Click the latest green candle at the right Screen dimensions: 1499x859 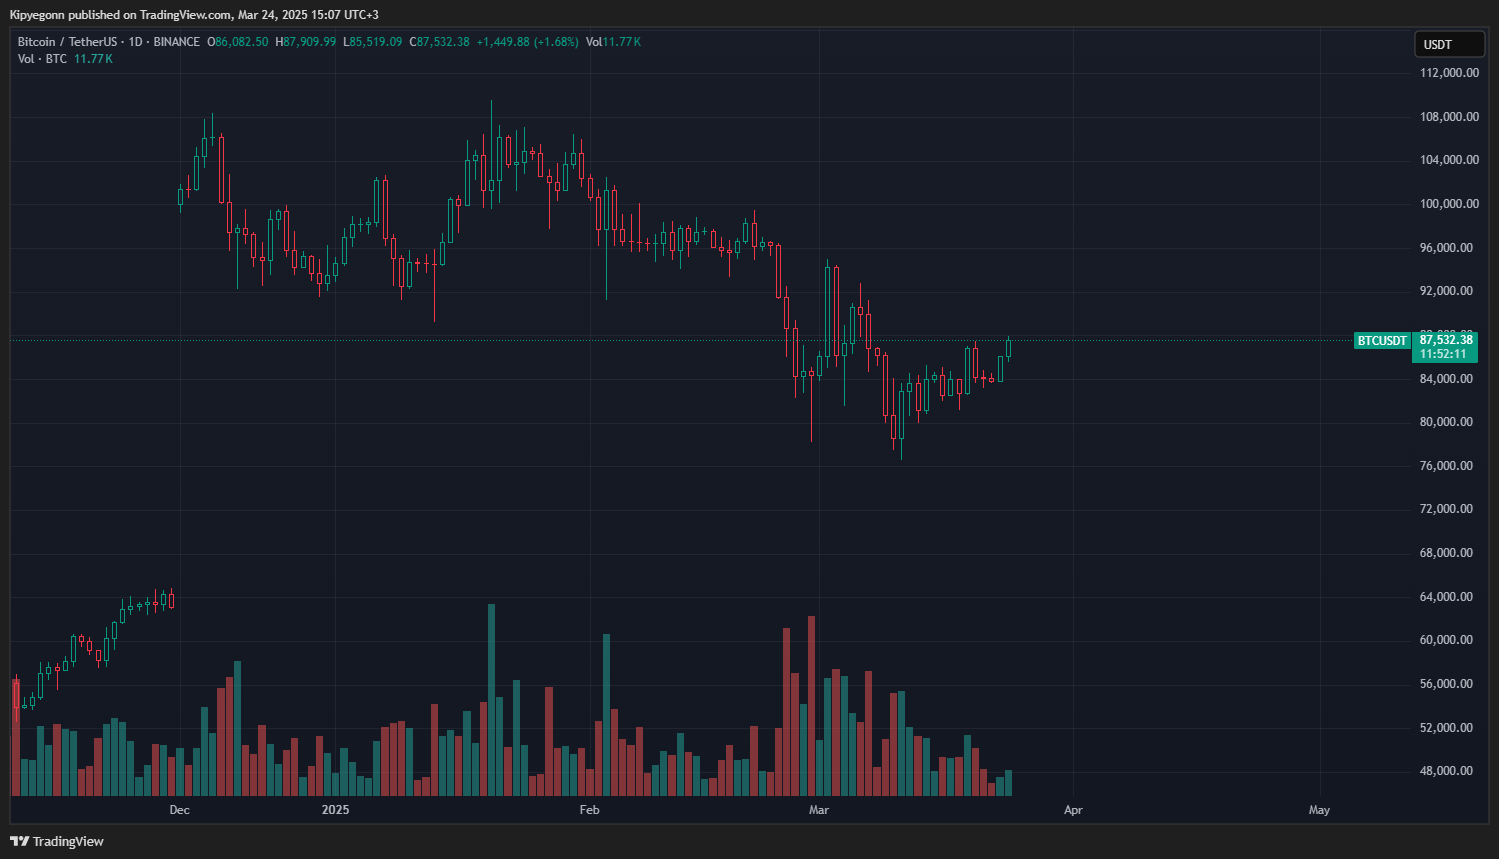coord(1008,348)
